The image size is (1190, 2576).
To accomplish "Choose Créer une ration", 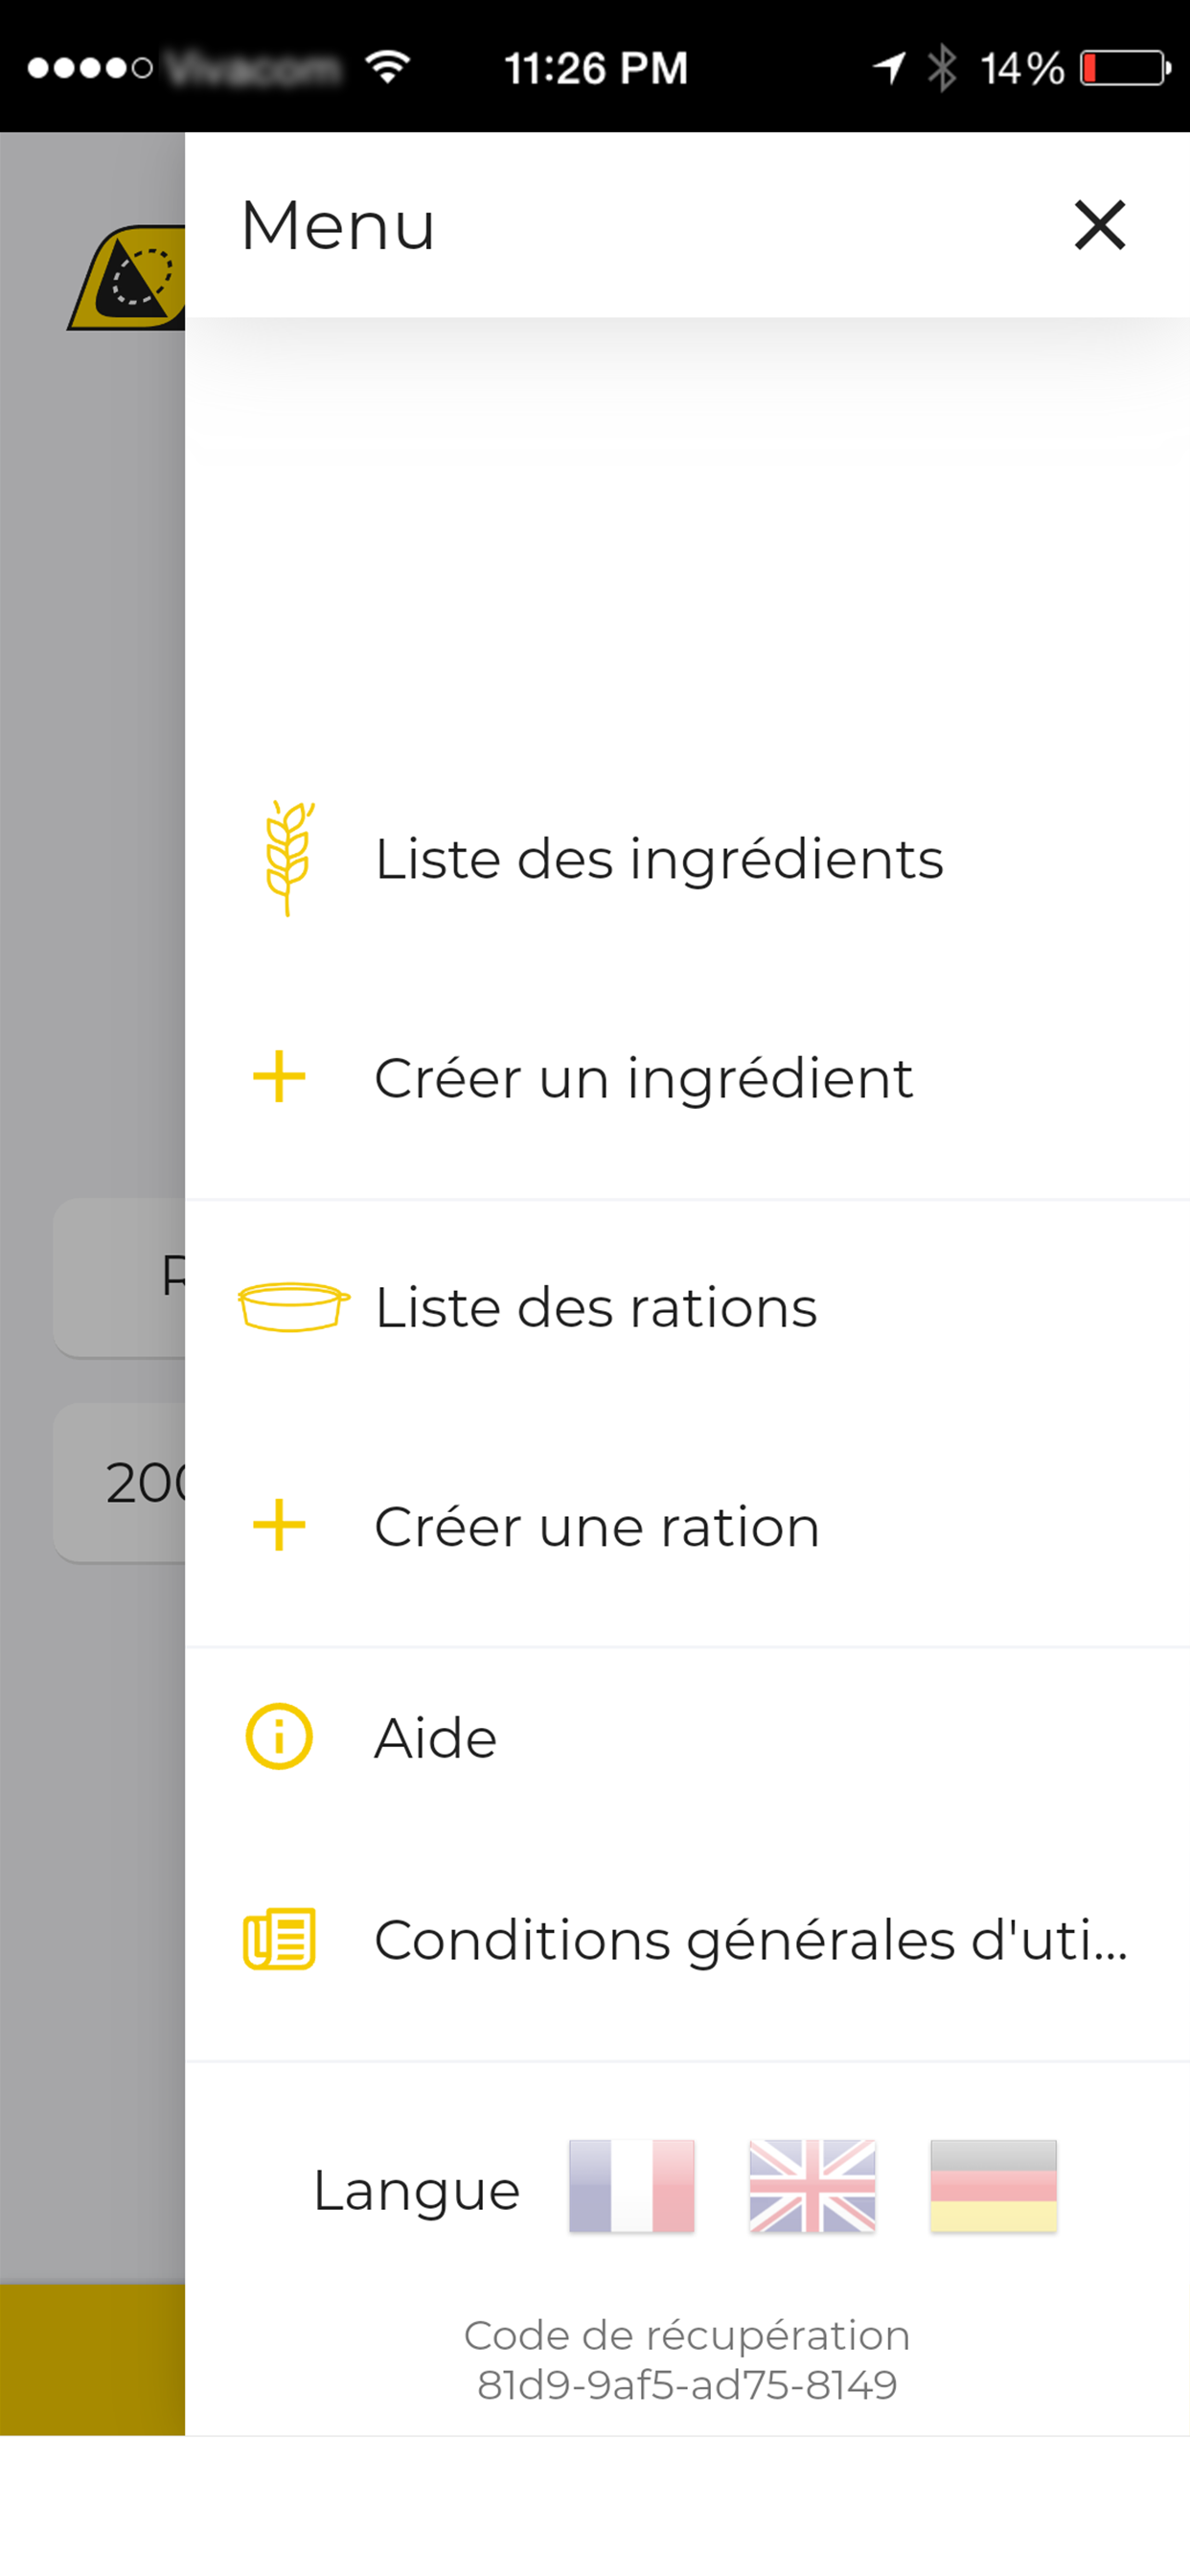I will click(x=597, y=1527).
